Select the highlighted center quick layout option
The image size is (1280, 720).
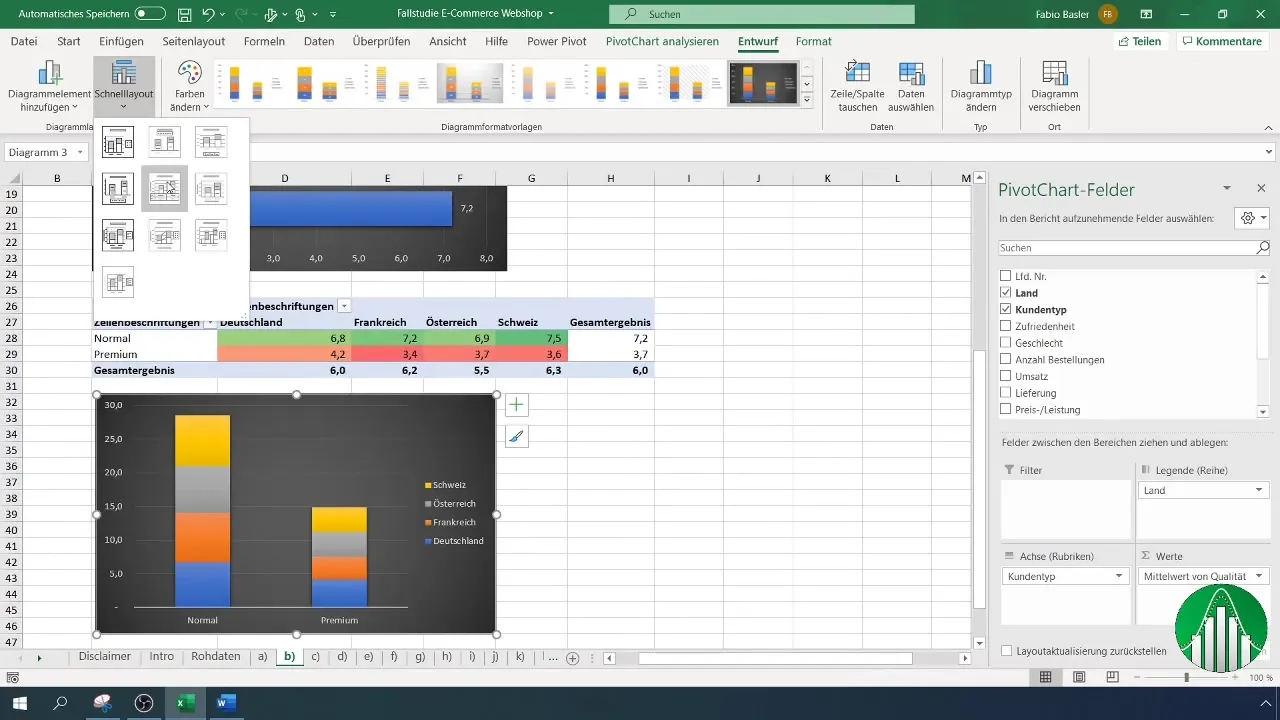(164, 189)
